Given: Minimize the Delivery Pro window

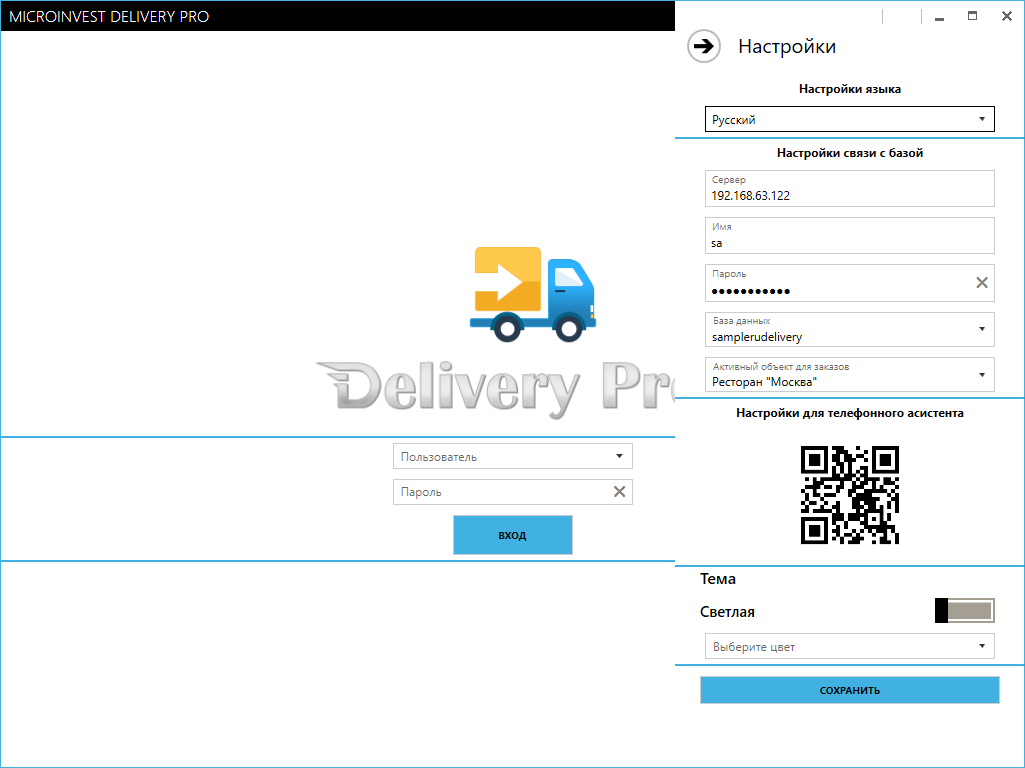Looking at the screenshot, I should [x=939, y=17].
